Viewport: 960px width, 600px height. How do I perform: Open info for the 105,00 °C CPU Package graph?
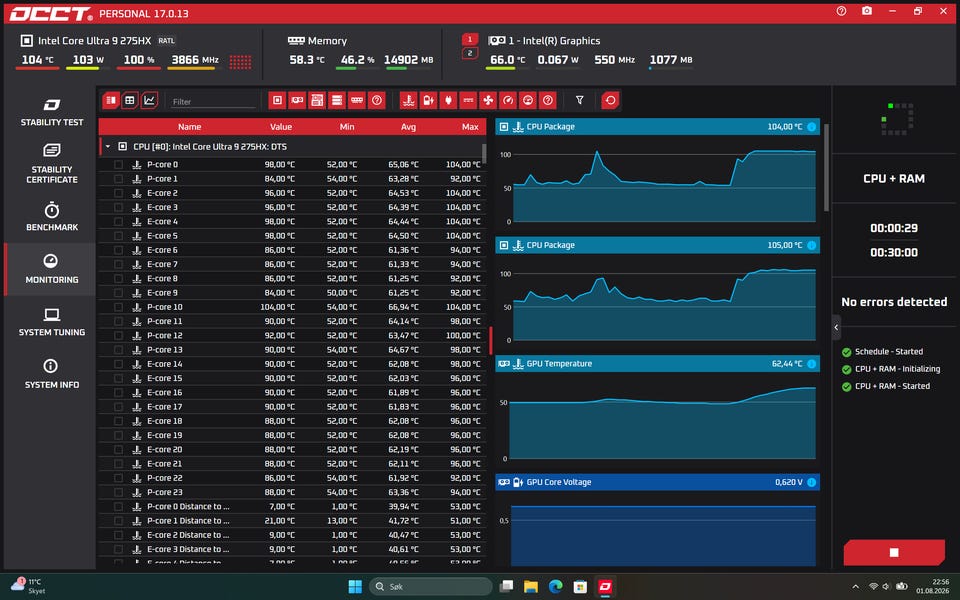pyautogui.click(x=811, y=246)
